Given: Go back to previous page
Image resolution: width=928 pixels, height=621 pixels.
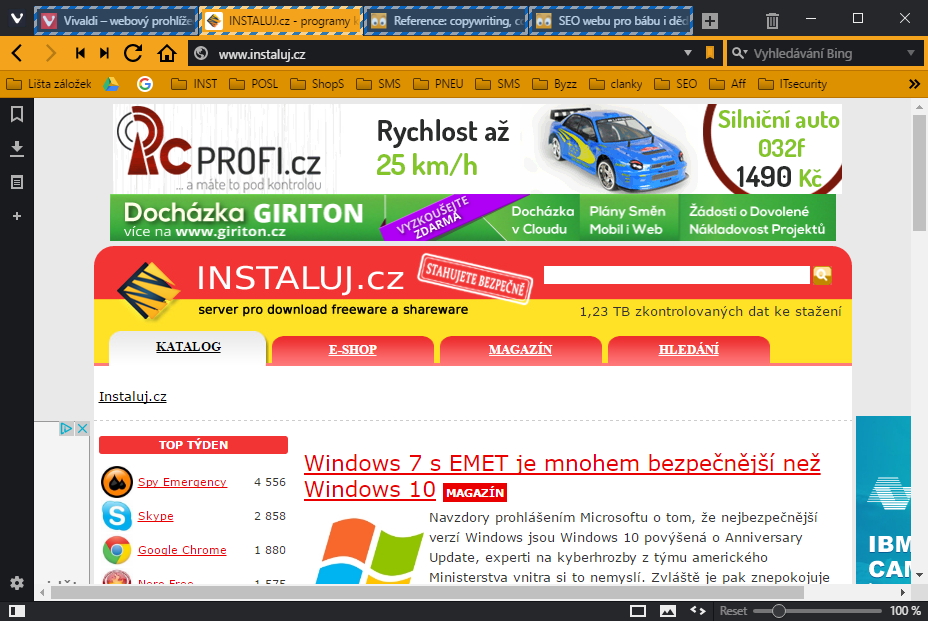Looking at the screenshot, I should click(x=17, y=53).
